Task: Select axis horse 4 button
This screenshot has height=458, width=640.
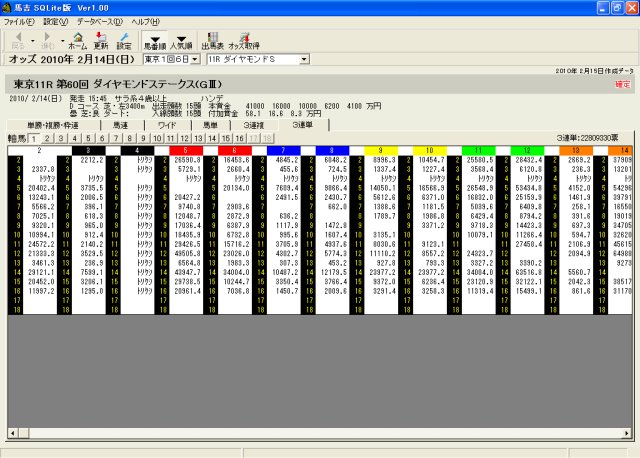Action: point(75,138)
